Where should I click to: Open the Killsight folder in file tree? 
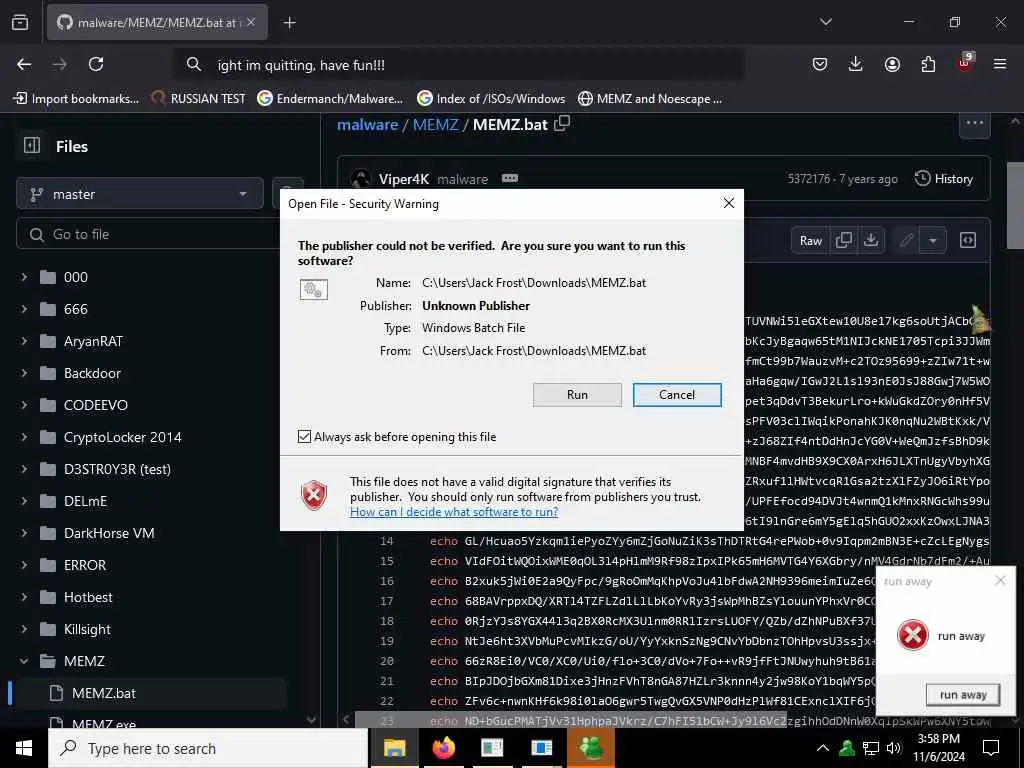[88, 629]
